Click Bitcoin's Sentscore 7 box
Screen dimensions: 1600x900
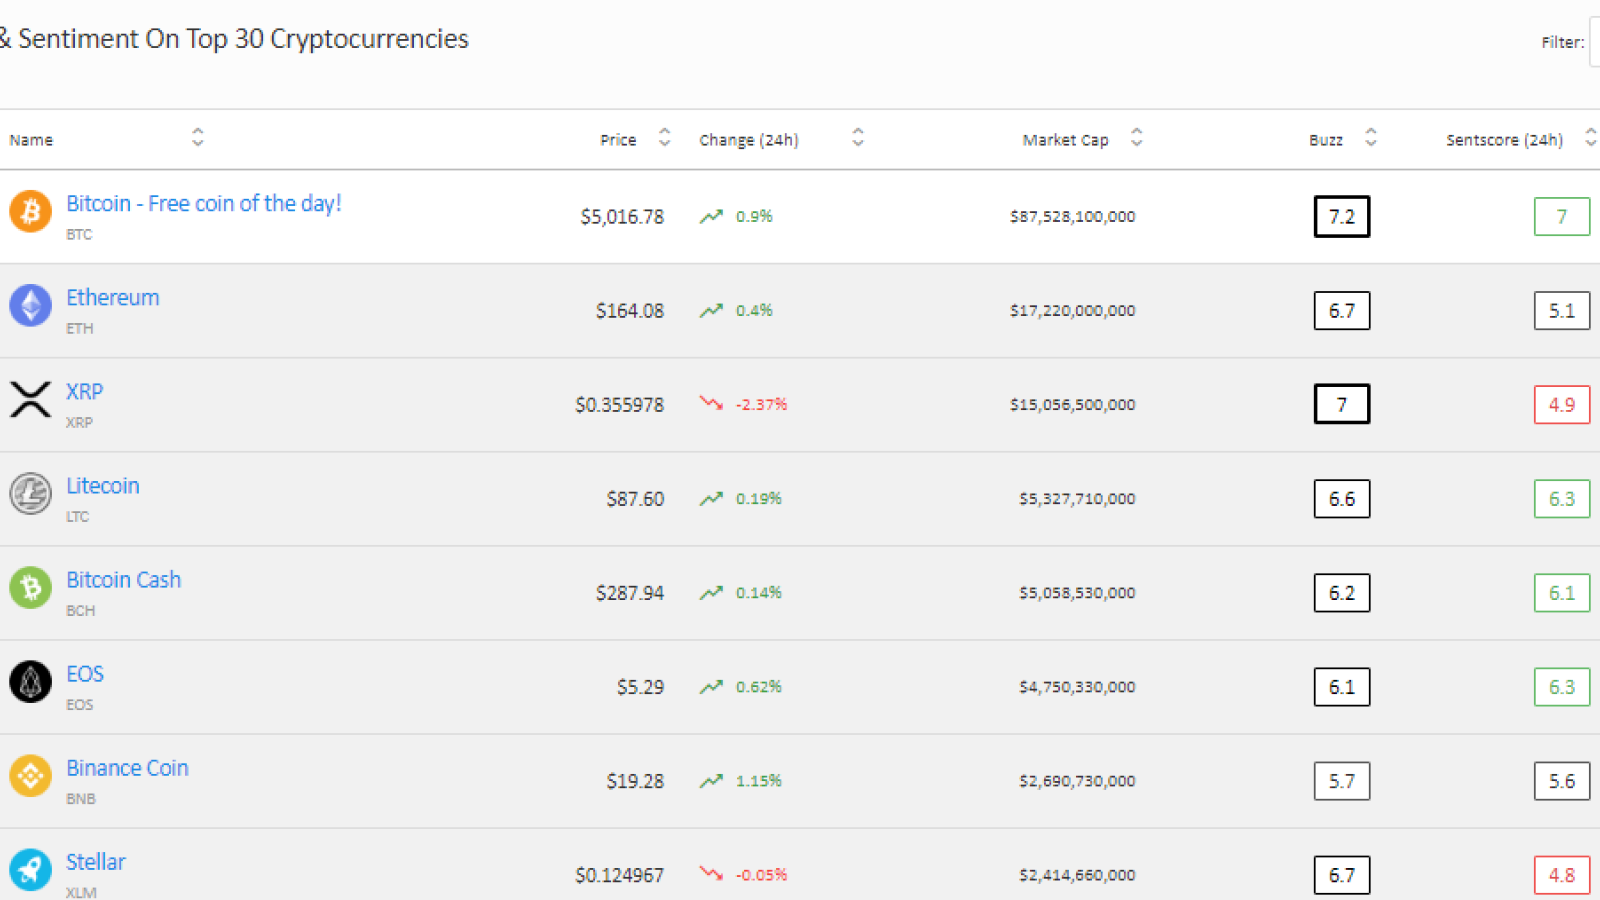tap(1562, 217)
